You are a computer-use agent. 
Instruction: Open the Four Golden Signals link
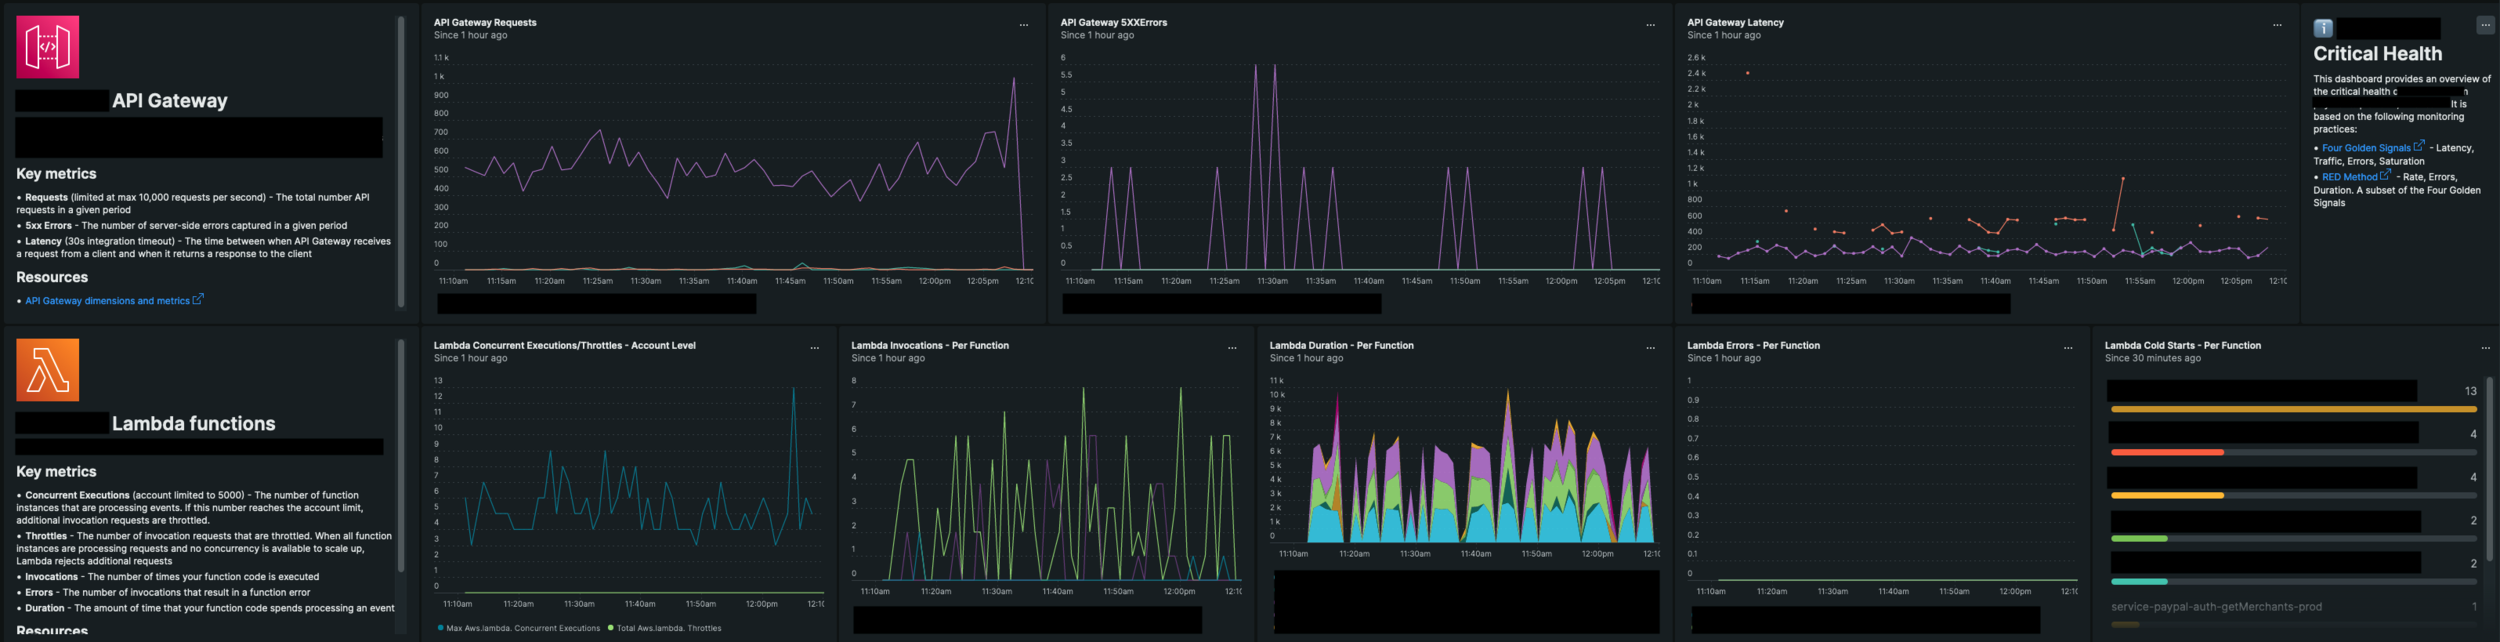click(2372, 147)
